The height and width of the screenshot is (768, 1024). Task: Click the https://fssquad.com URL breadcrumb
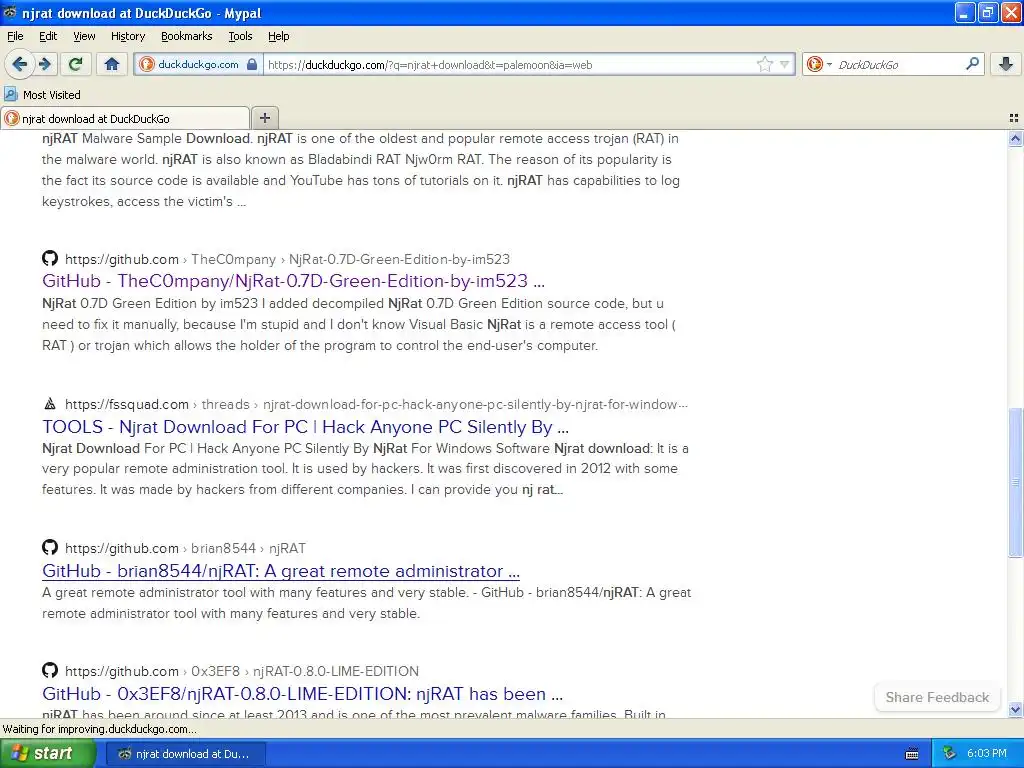pyautogui.click(x=127, y=404)
